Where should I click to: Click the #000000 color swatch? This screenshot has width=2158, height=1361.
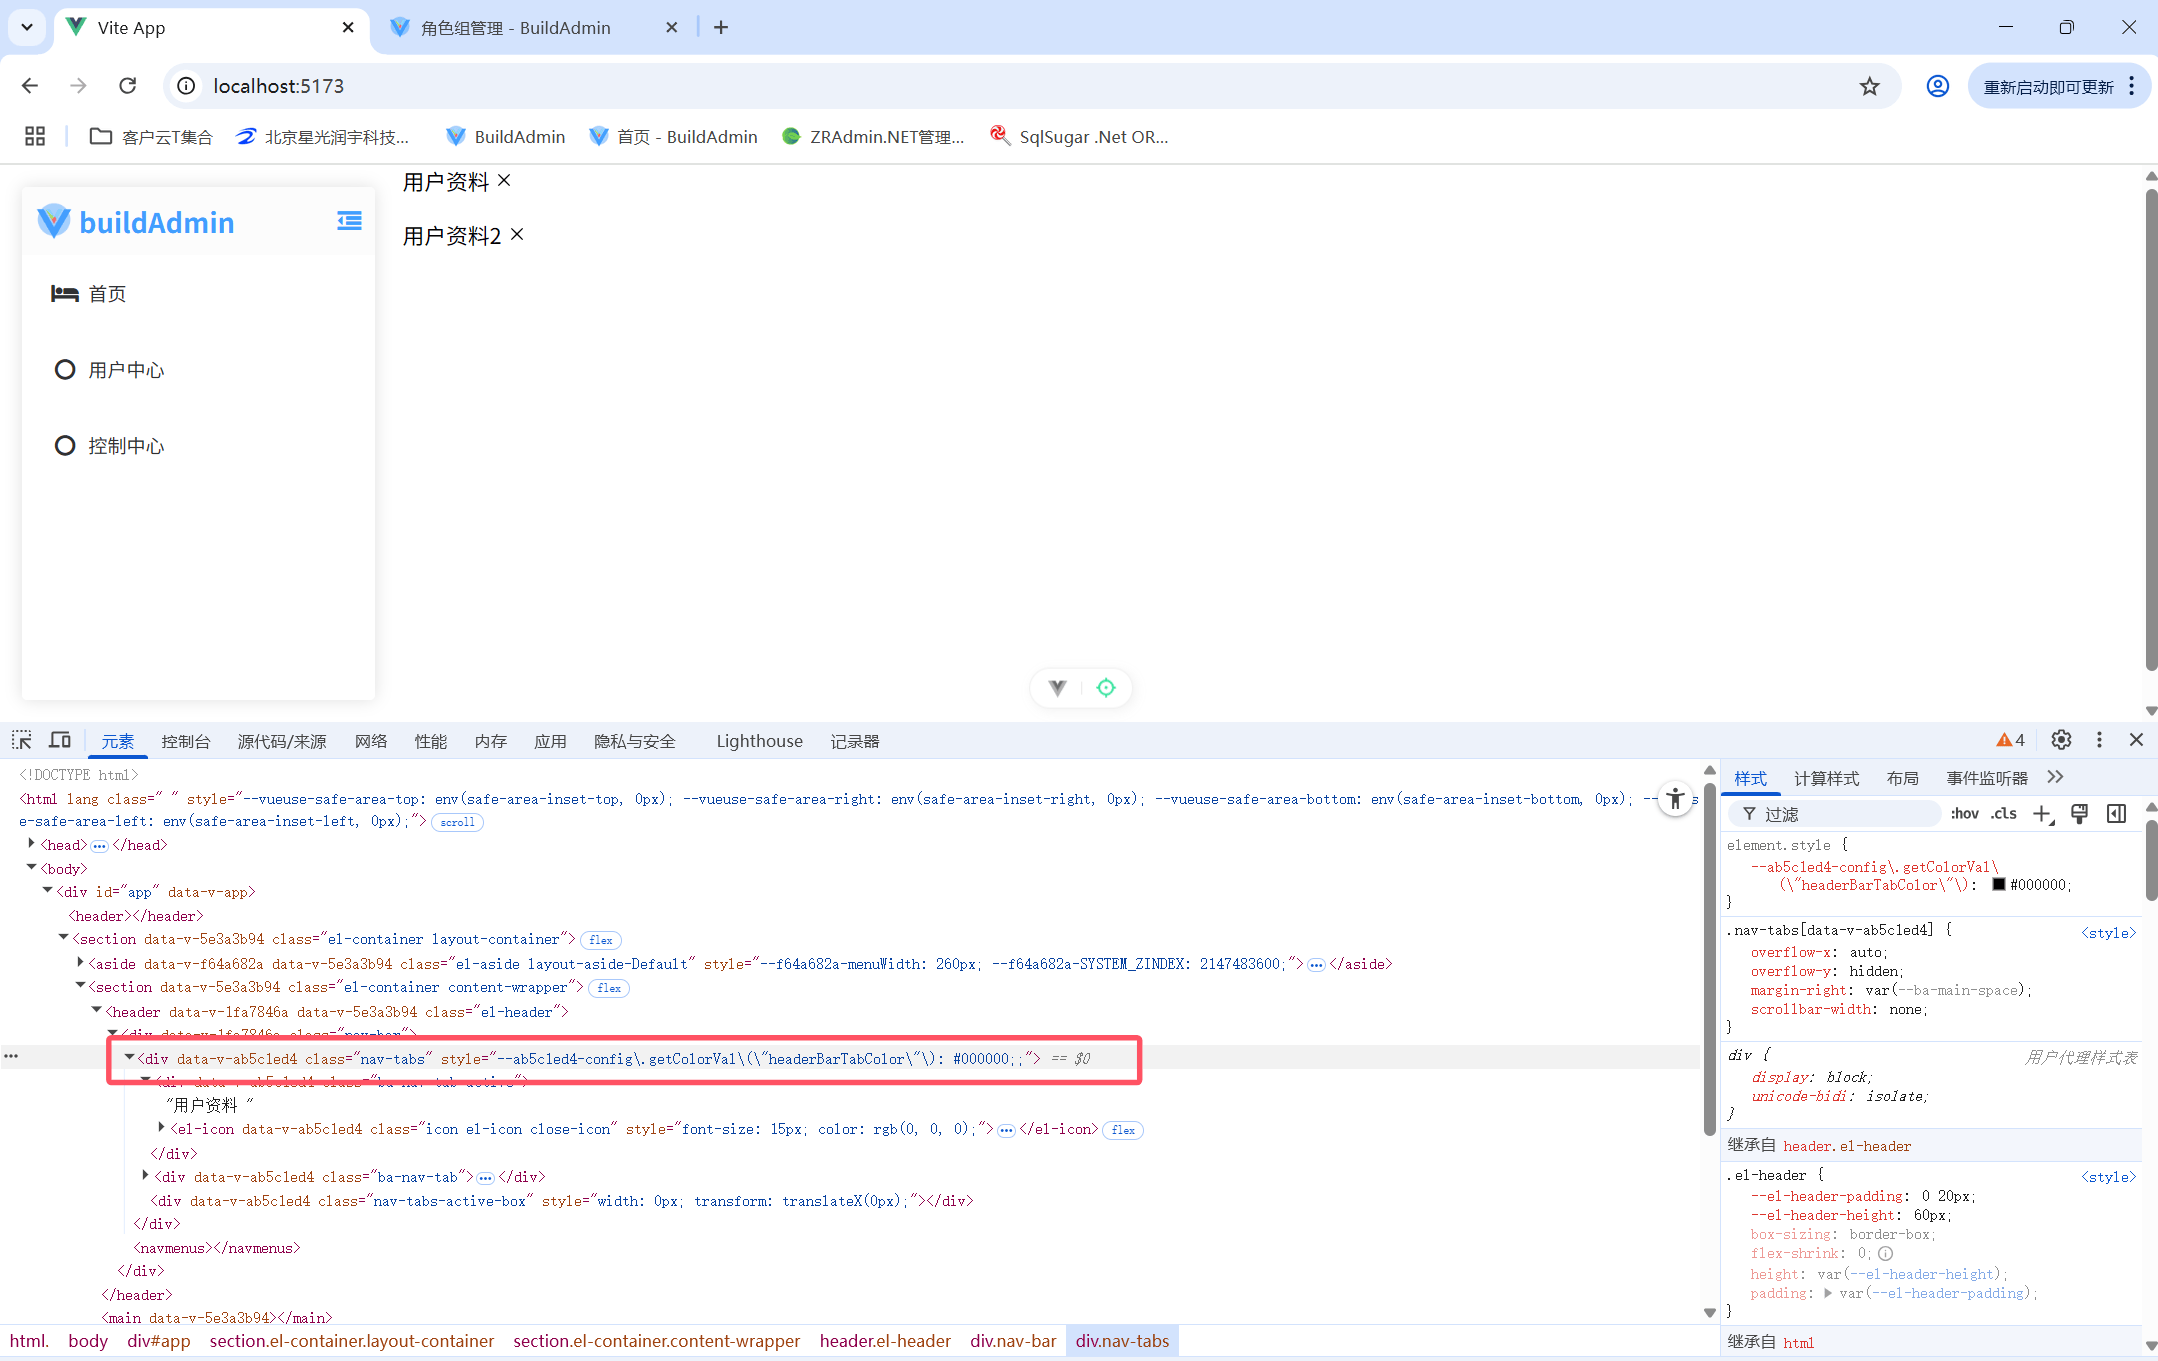click(1998, 885)
